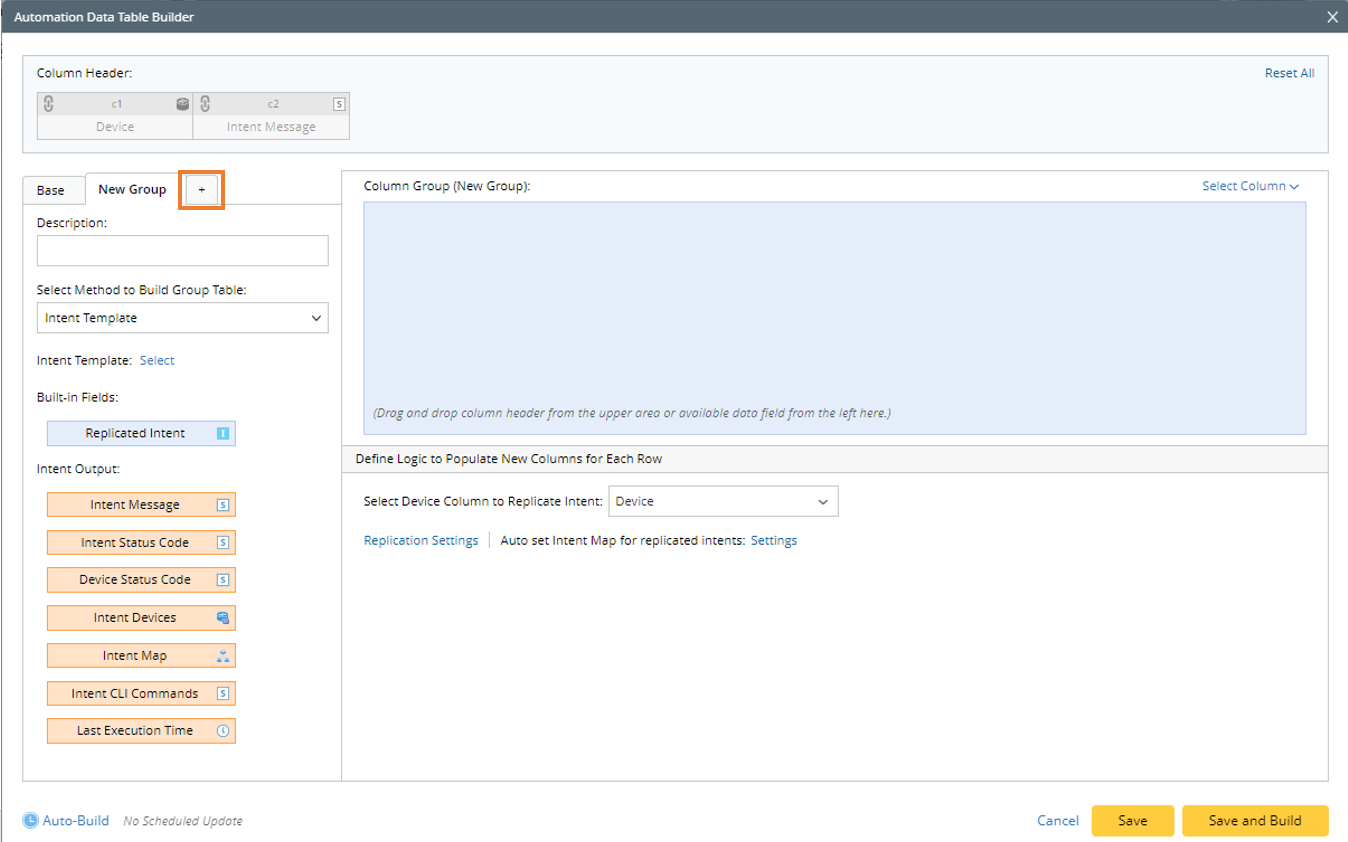The width and height of the screenshot is (1348, 842).
Task: Click the link icon on column c1
Action: click(48, 104)
